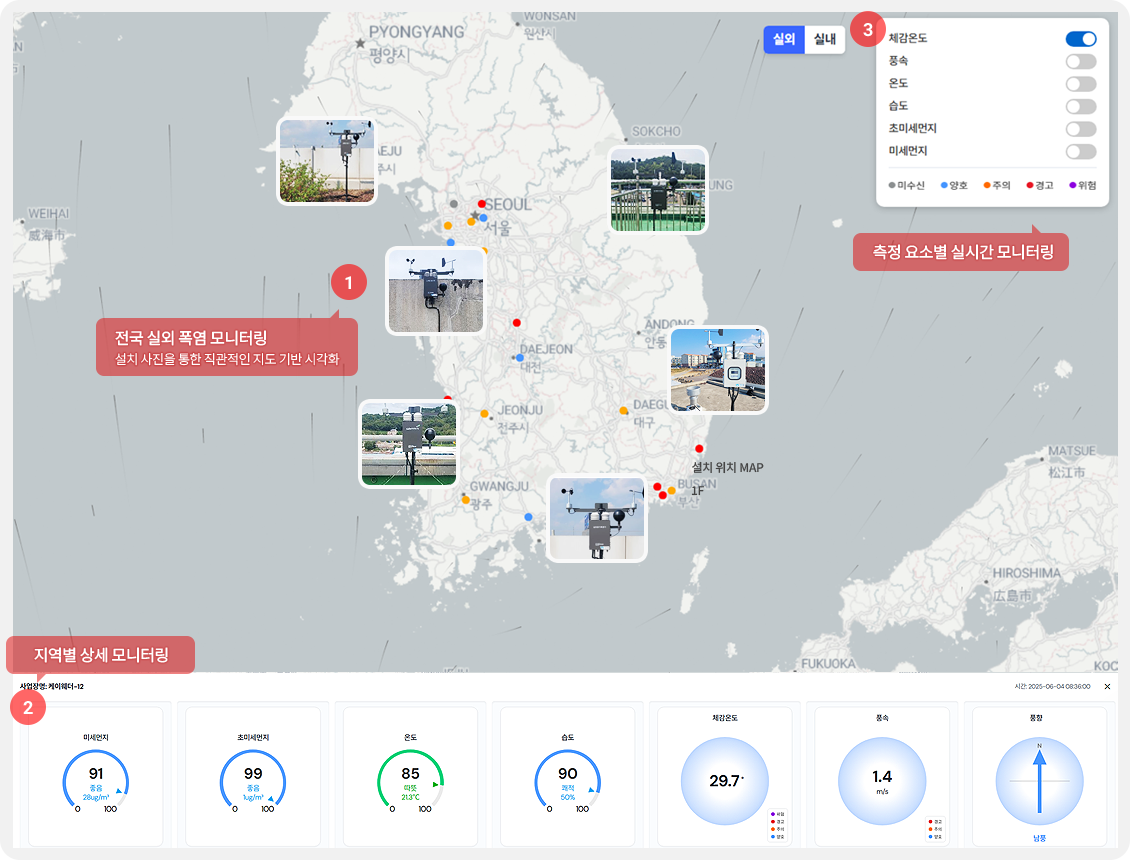Image resolution: width=1130 pixels, height=860 pixels.
Task: Click the 온도 gauge showing 85
Action: pyautogui.click(x=410, y=780)
